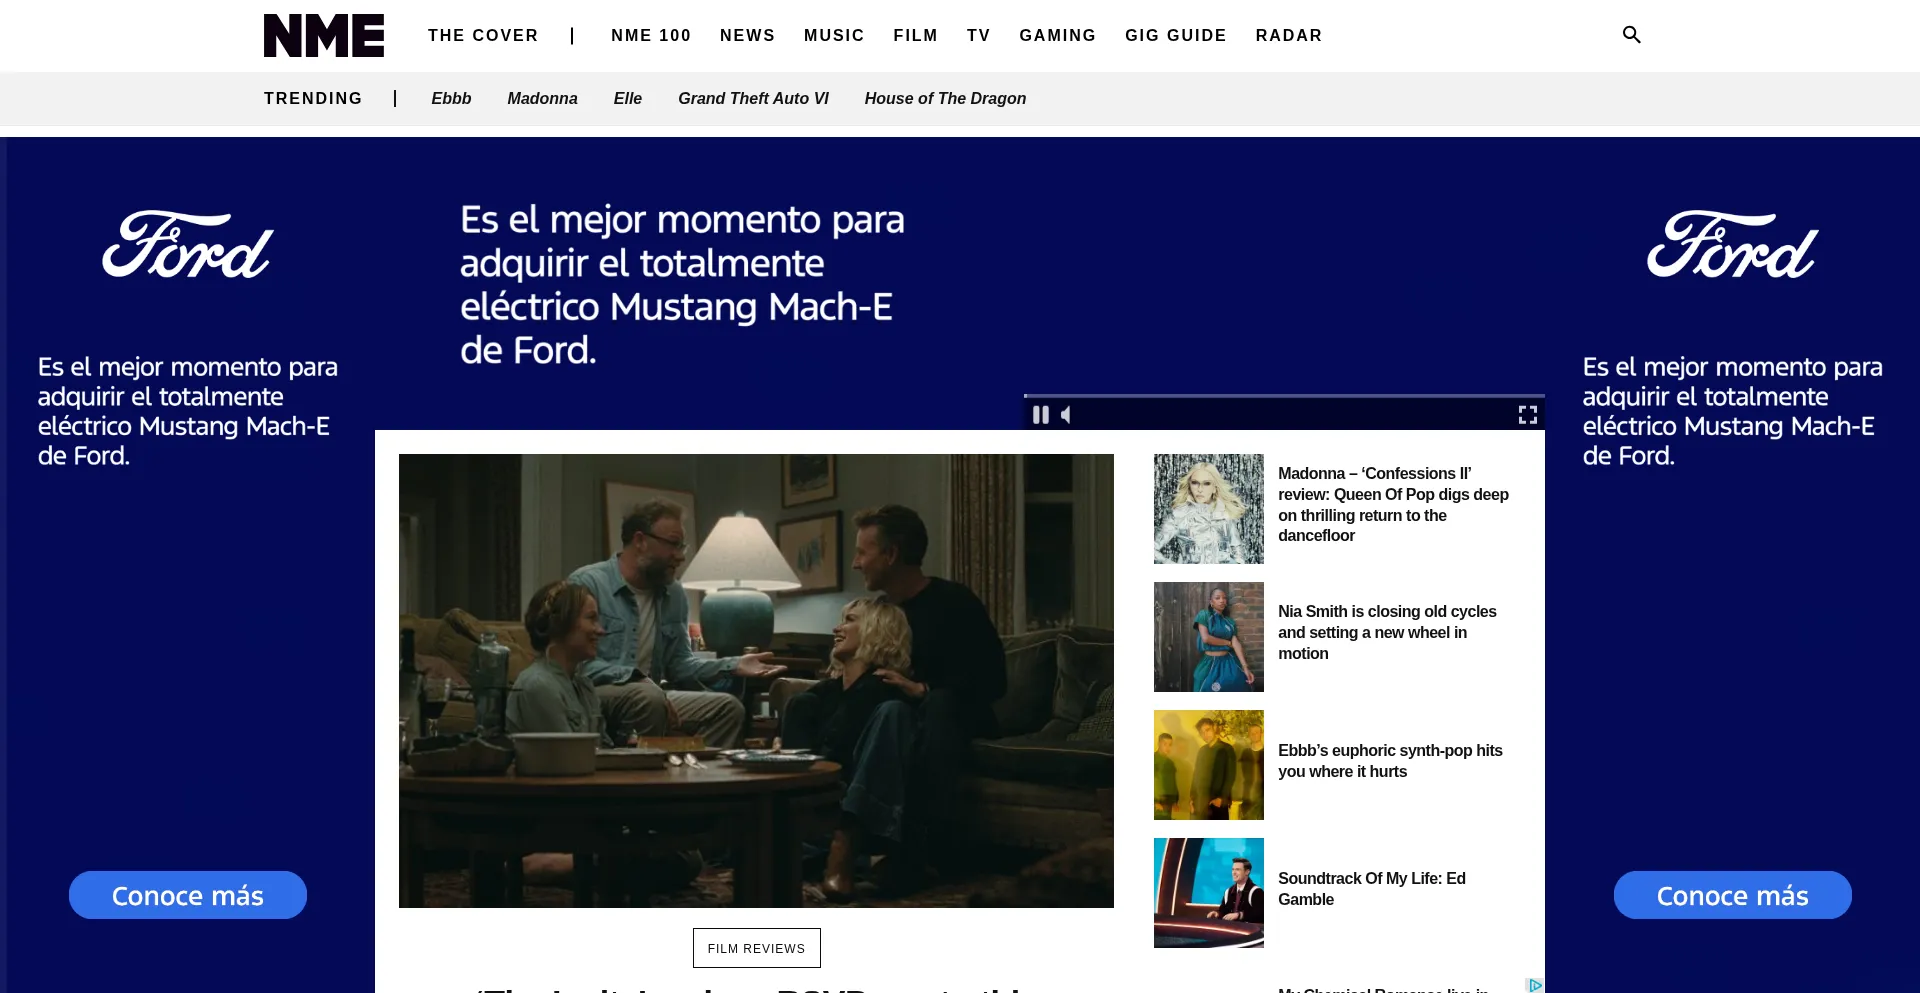
Task: Go to the News section
Action: tap(747, 35)
